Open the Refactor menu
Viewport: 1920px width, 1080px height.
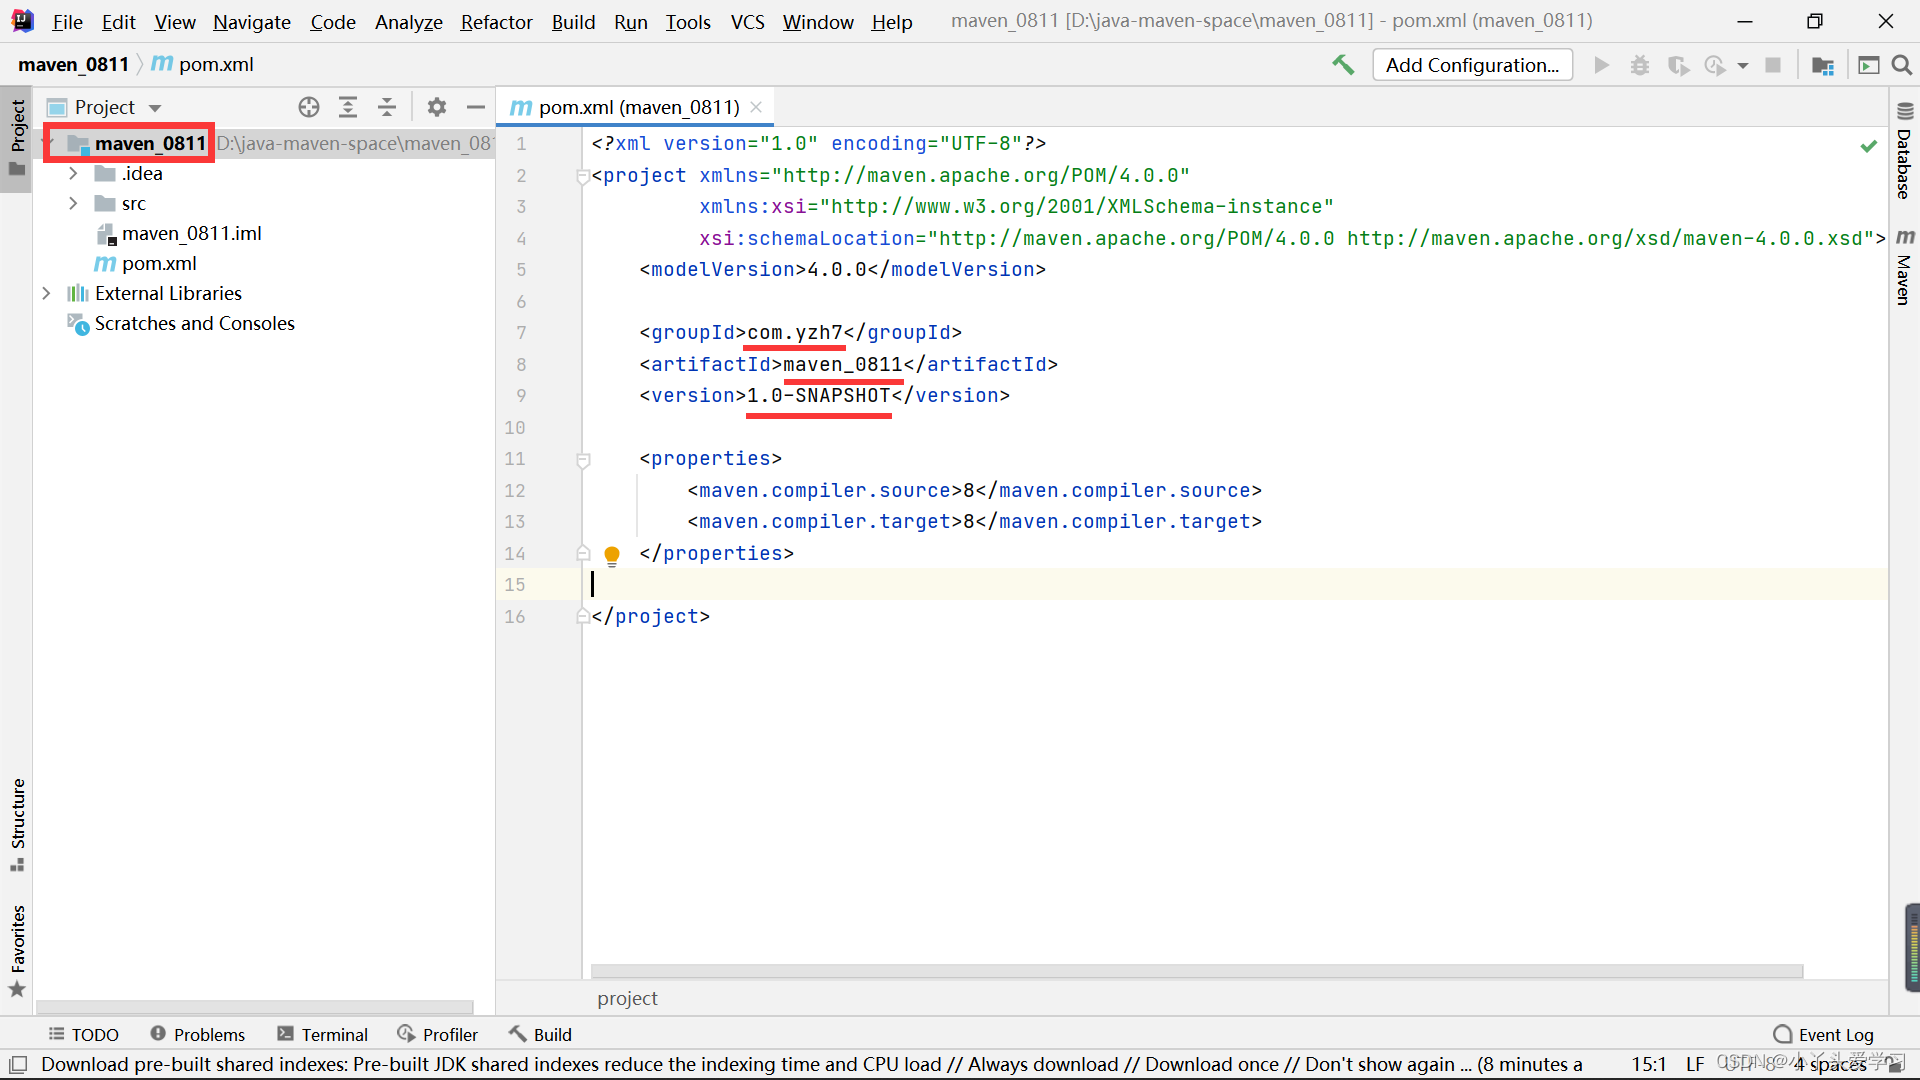tap(496, 22)
